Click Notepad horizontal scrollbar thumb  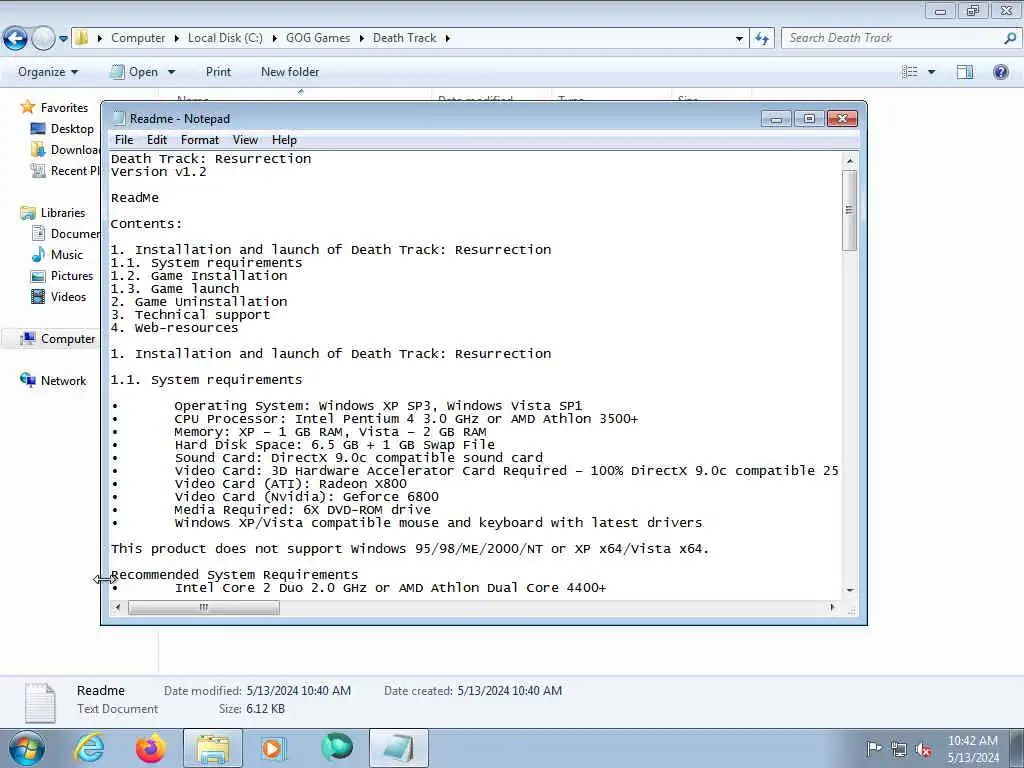204,607
